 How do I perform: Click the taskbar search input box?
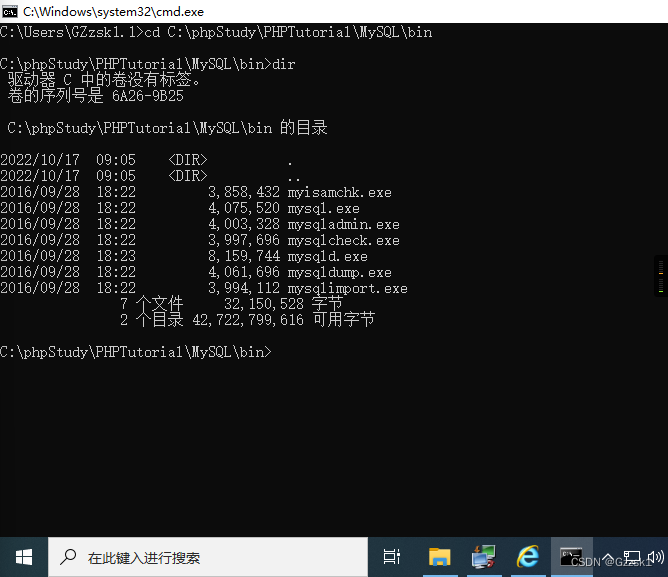coord(208,557)
